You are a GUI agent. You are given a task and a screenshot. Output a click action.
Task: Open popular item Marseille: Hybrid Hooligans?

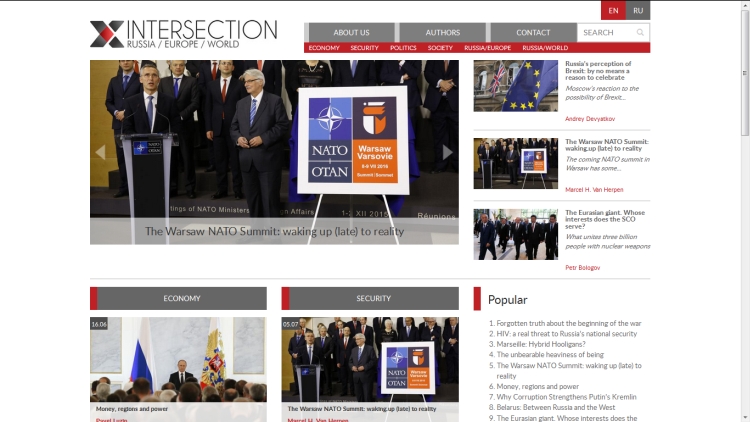pyautogui.click(x=541, y=344)
